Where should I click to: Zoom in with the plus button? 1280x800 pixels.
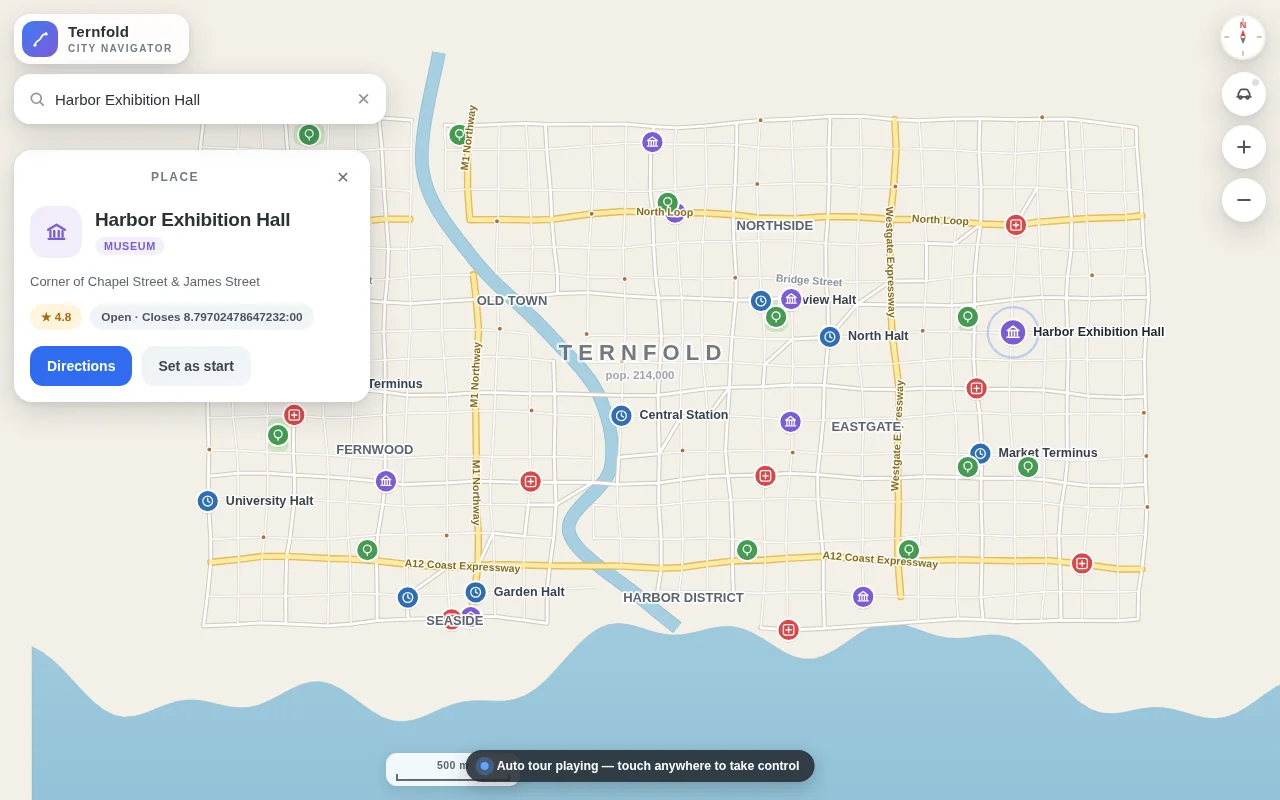coord(1244,147)
